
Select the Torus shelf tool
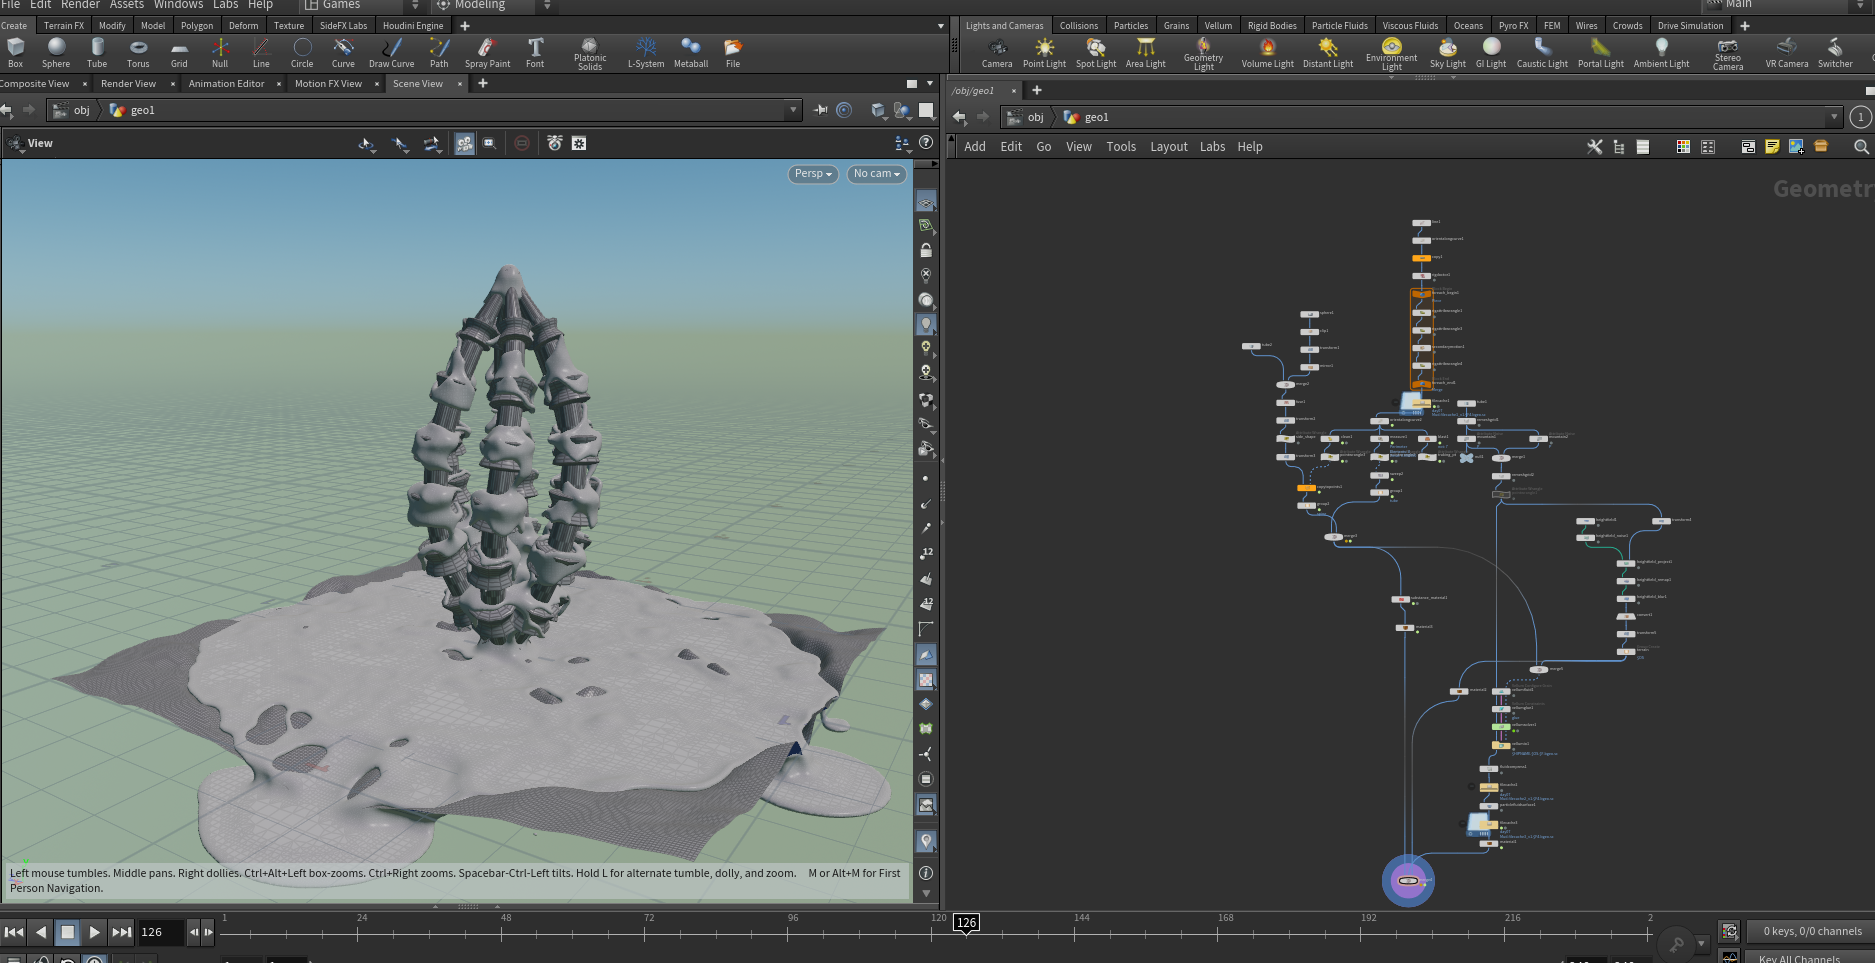[138, 52]
